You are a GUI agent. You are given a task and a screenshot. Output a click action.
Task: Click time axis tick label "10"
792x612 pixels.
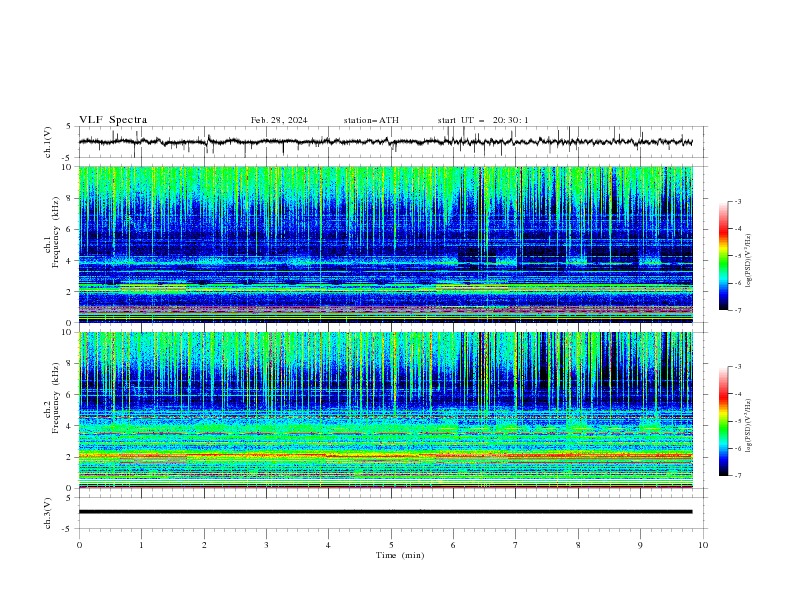703,545
